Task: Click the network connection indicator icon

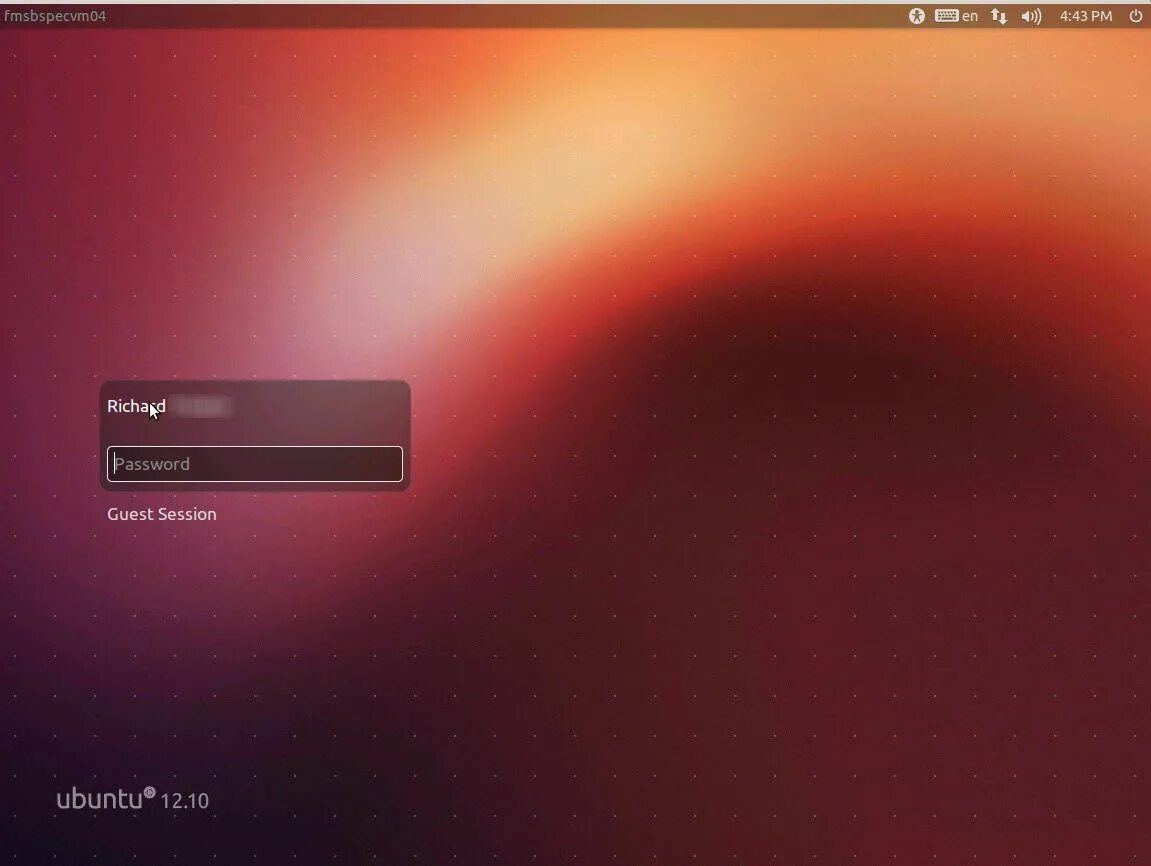Action: (x=998, y=16)
